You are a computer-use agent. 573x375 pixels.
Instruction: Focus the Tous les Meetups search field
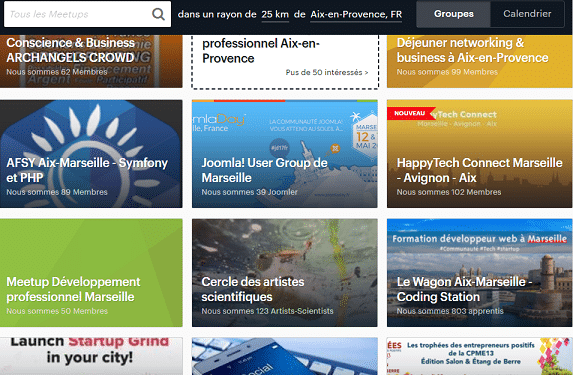tap(87, 14)
